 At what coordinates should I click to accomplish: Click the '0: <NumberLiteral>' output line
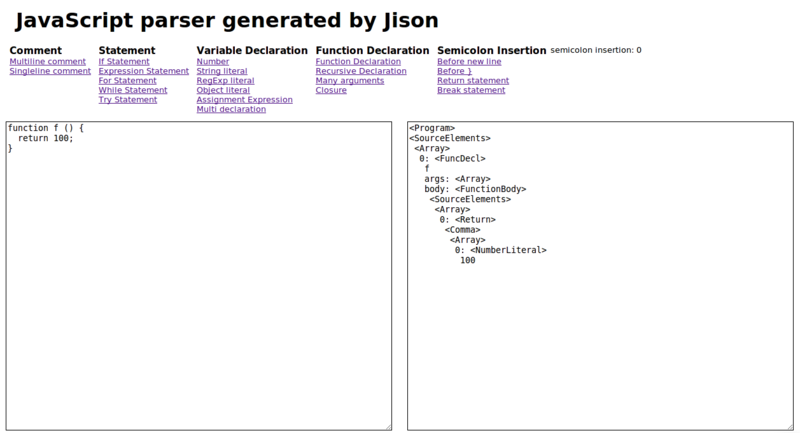pos(501,250)
